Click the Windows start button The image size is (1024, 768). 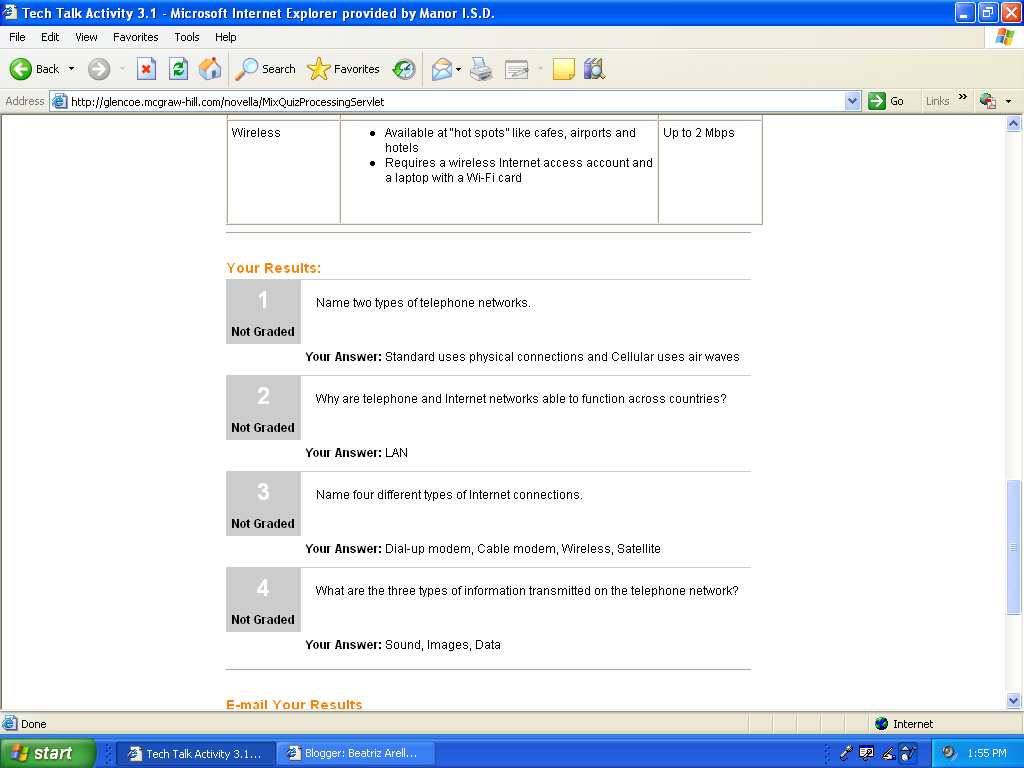[48, 754]
